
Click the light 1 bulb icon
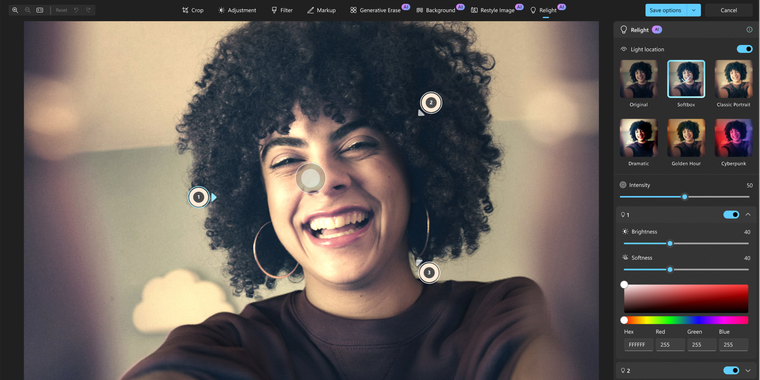pyautogui.click(x=623, y=215)
